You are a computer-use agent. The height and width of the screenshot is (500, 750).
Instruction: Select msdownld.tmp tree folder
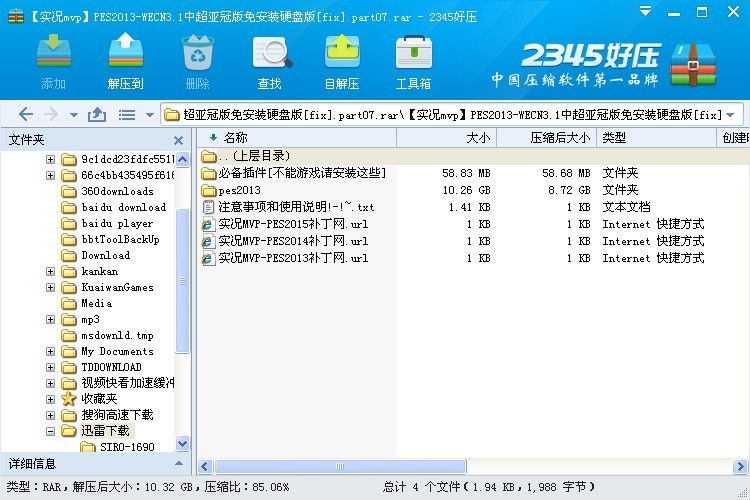[117, 335]
